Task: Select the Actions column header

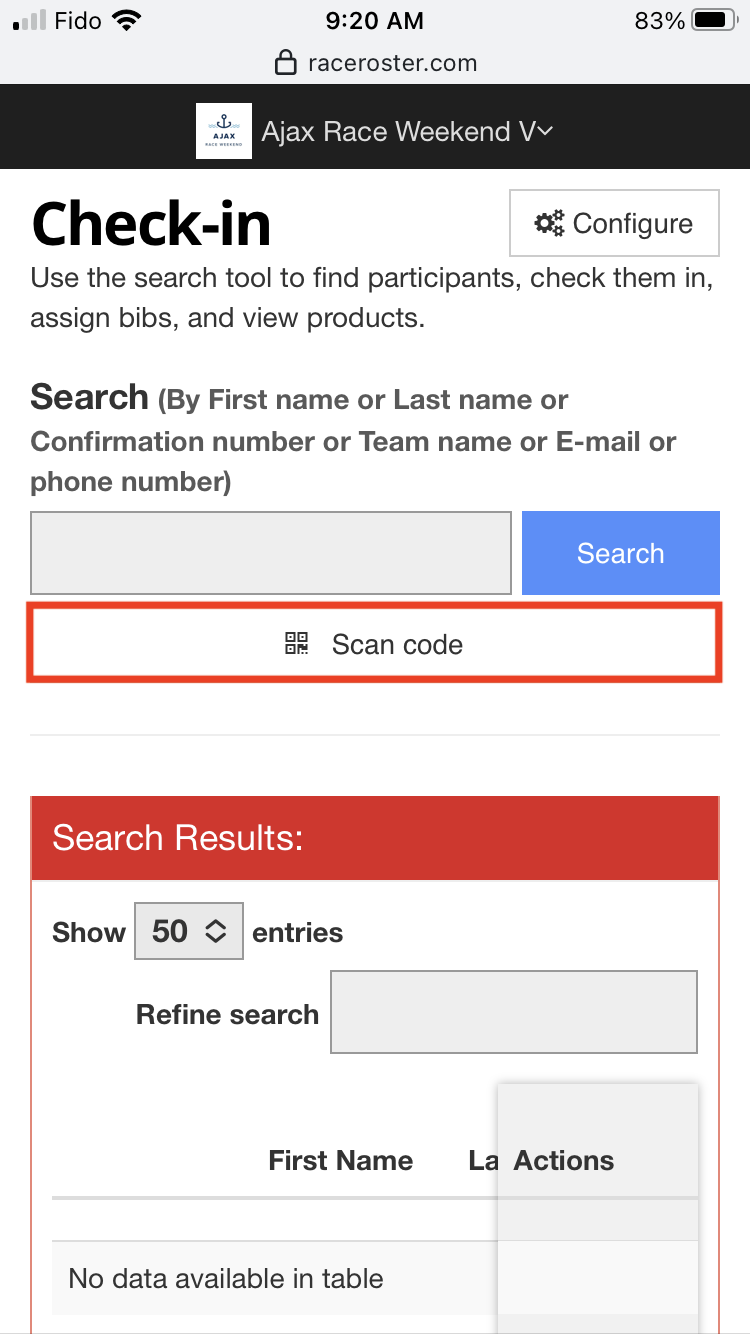Action: [x=563, y=1160]
